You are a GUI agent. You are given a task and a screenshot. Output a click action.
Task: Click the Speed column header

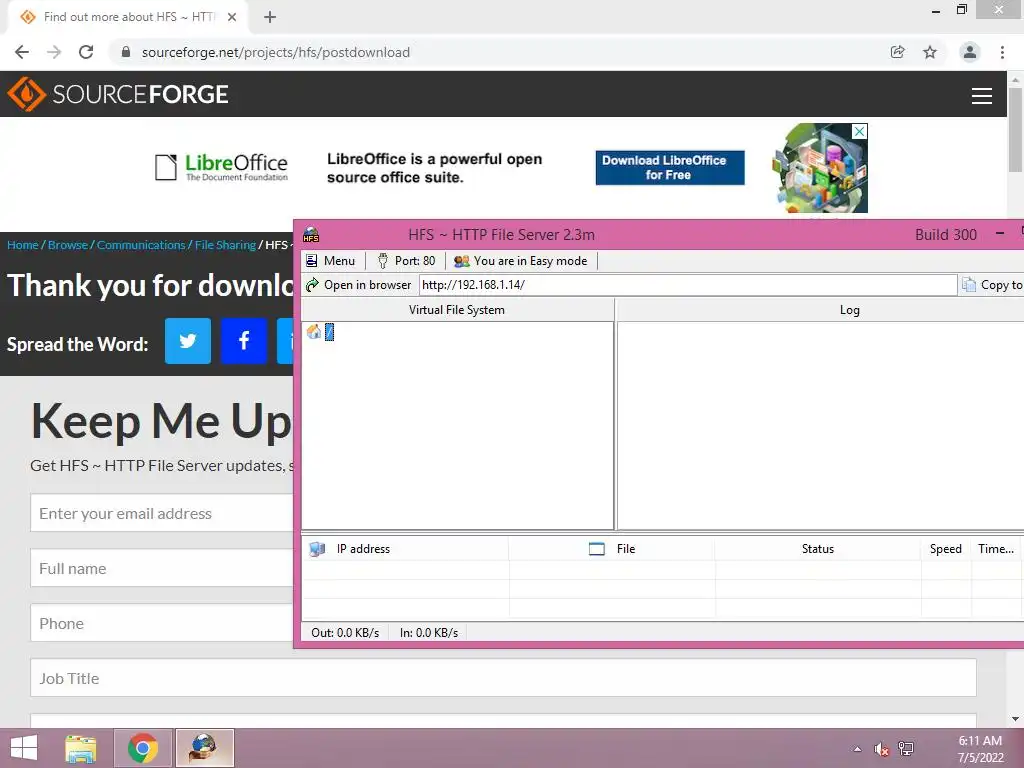[946, 549]
